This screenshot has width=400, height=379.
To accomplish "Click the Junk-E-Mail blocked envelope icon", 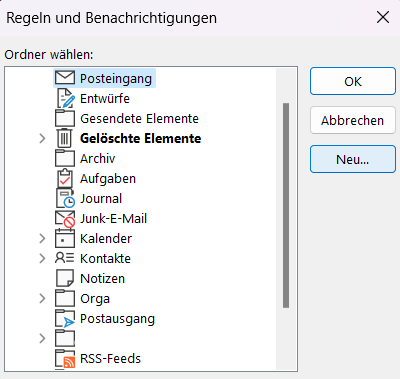I will [65, 219].
